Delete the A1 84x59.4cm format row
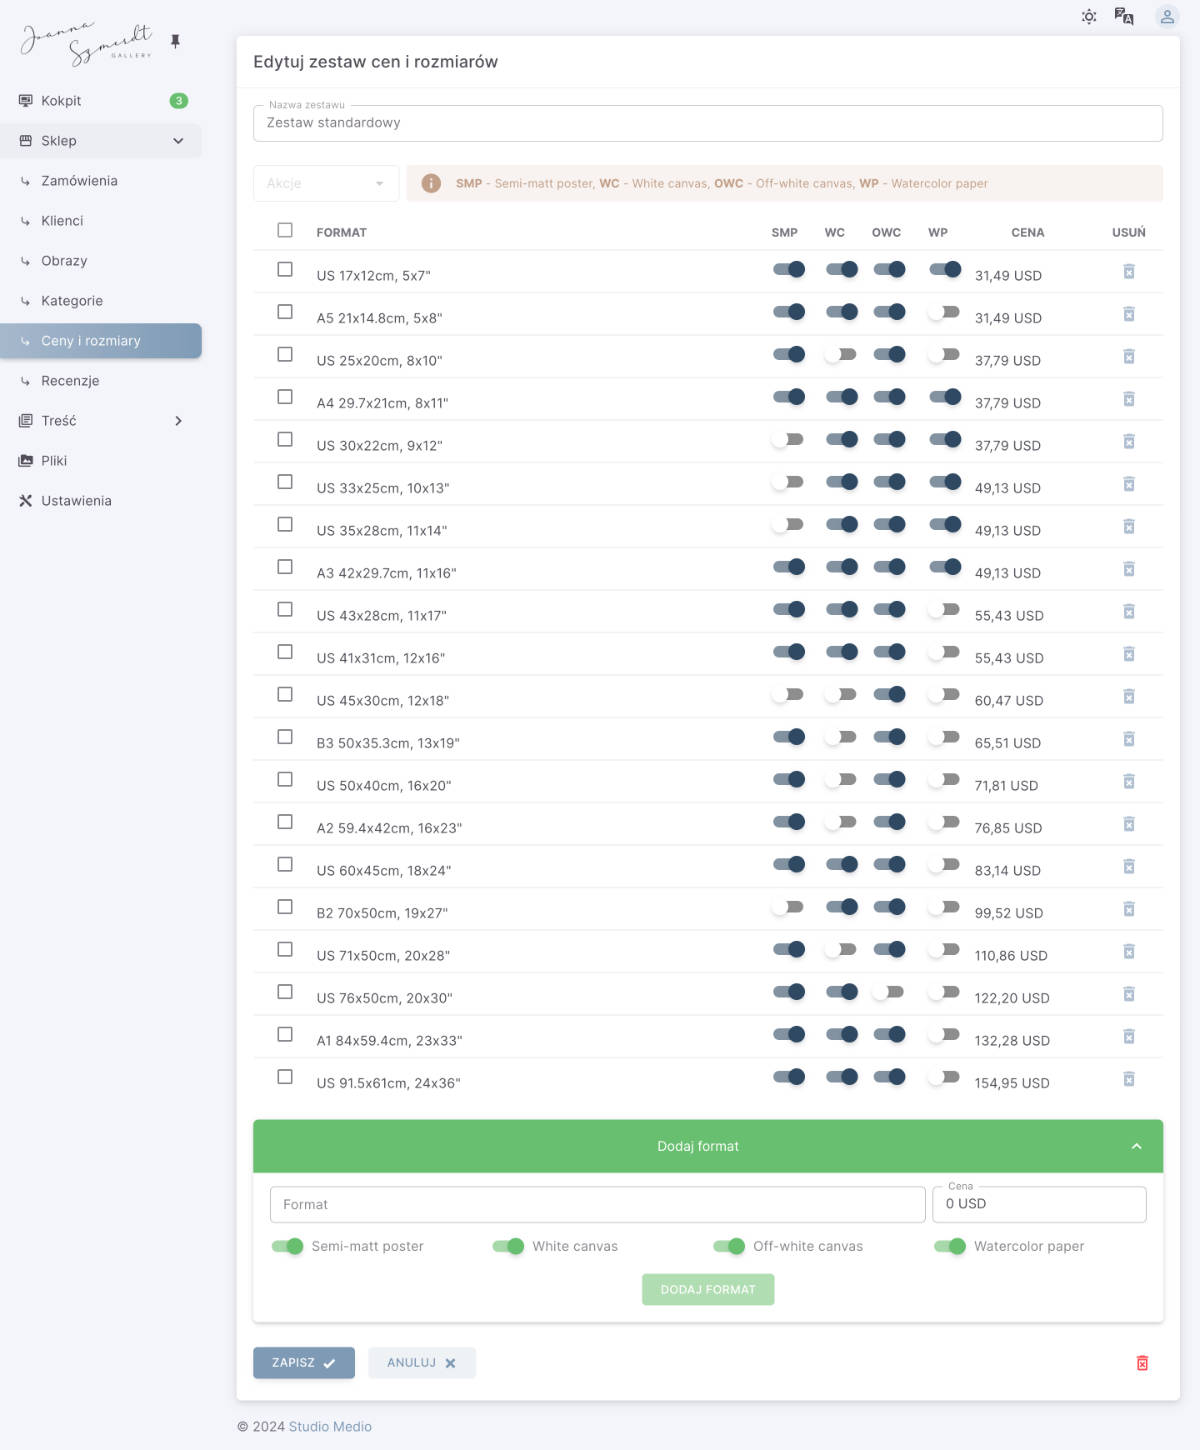This screenshot has width=1200, height=1450. 1129,1037
